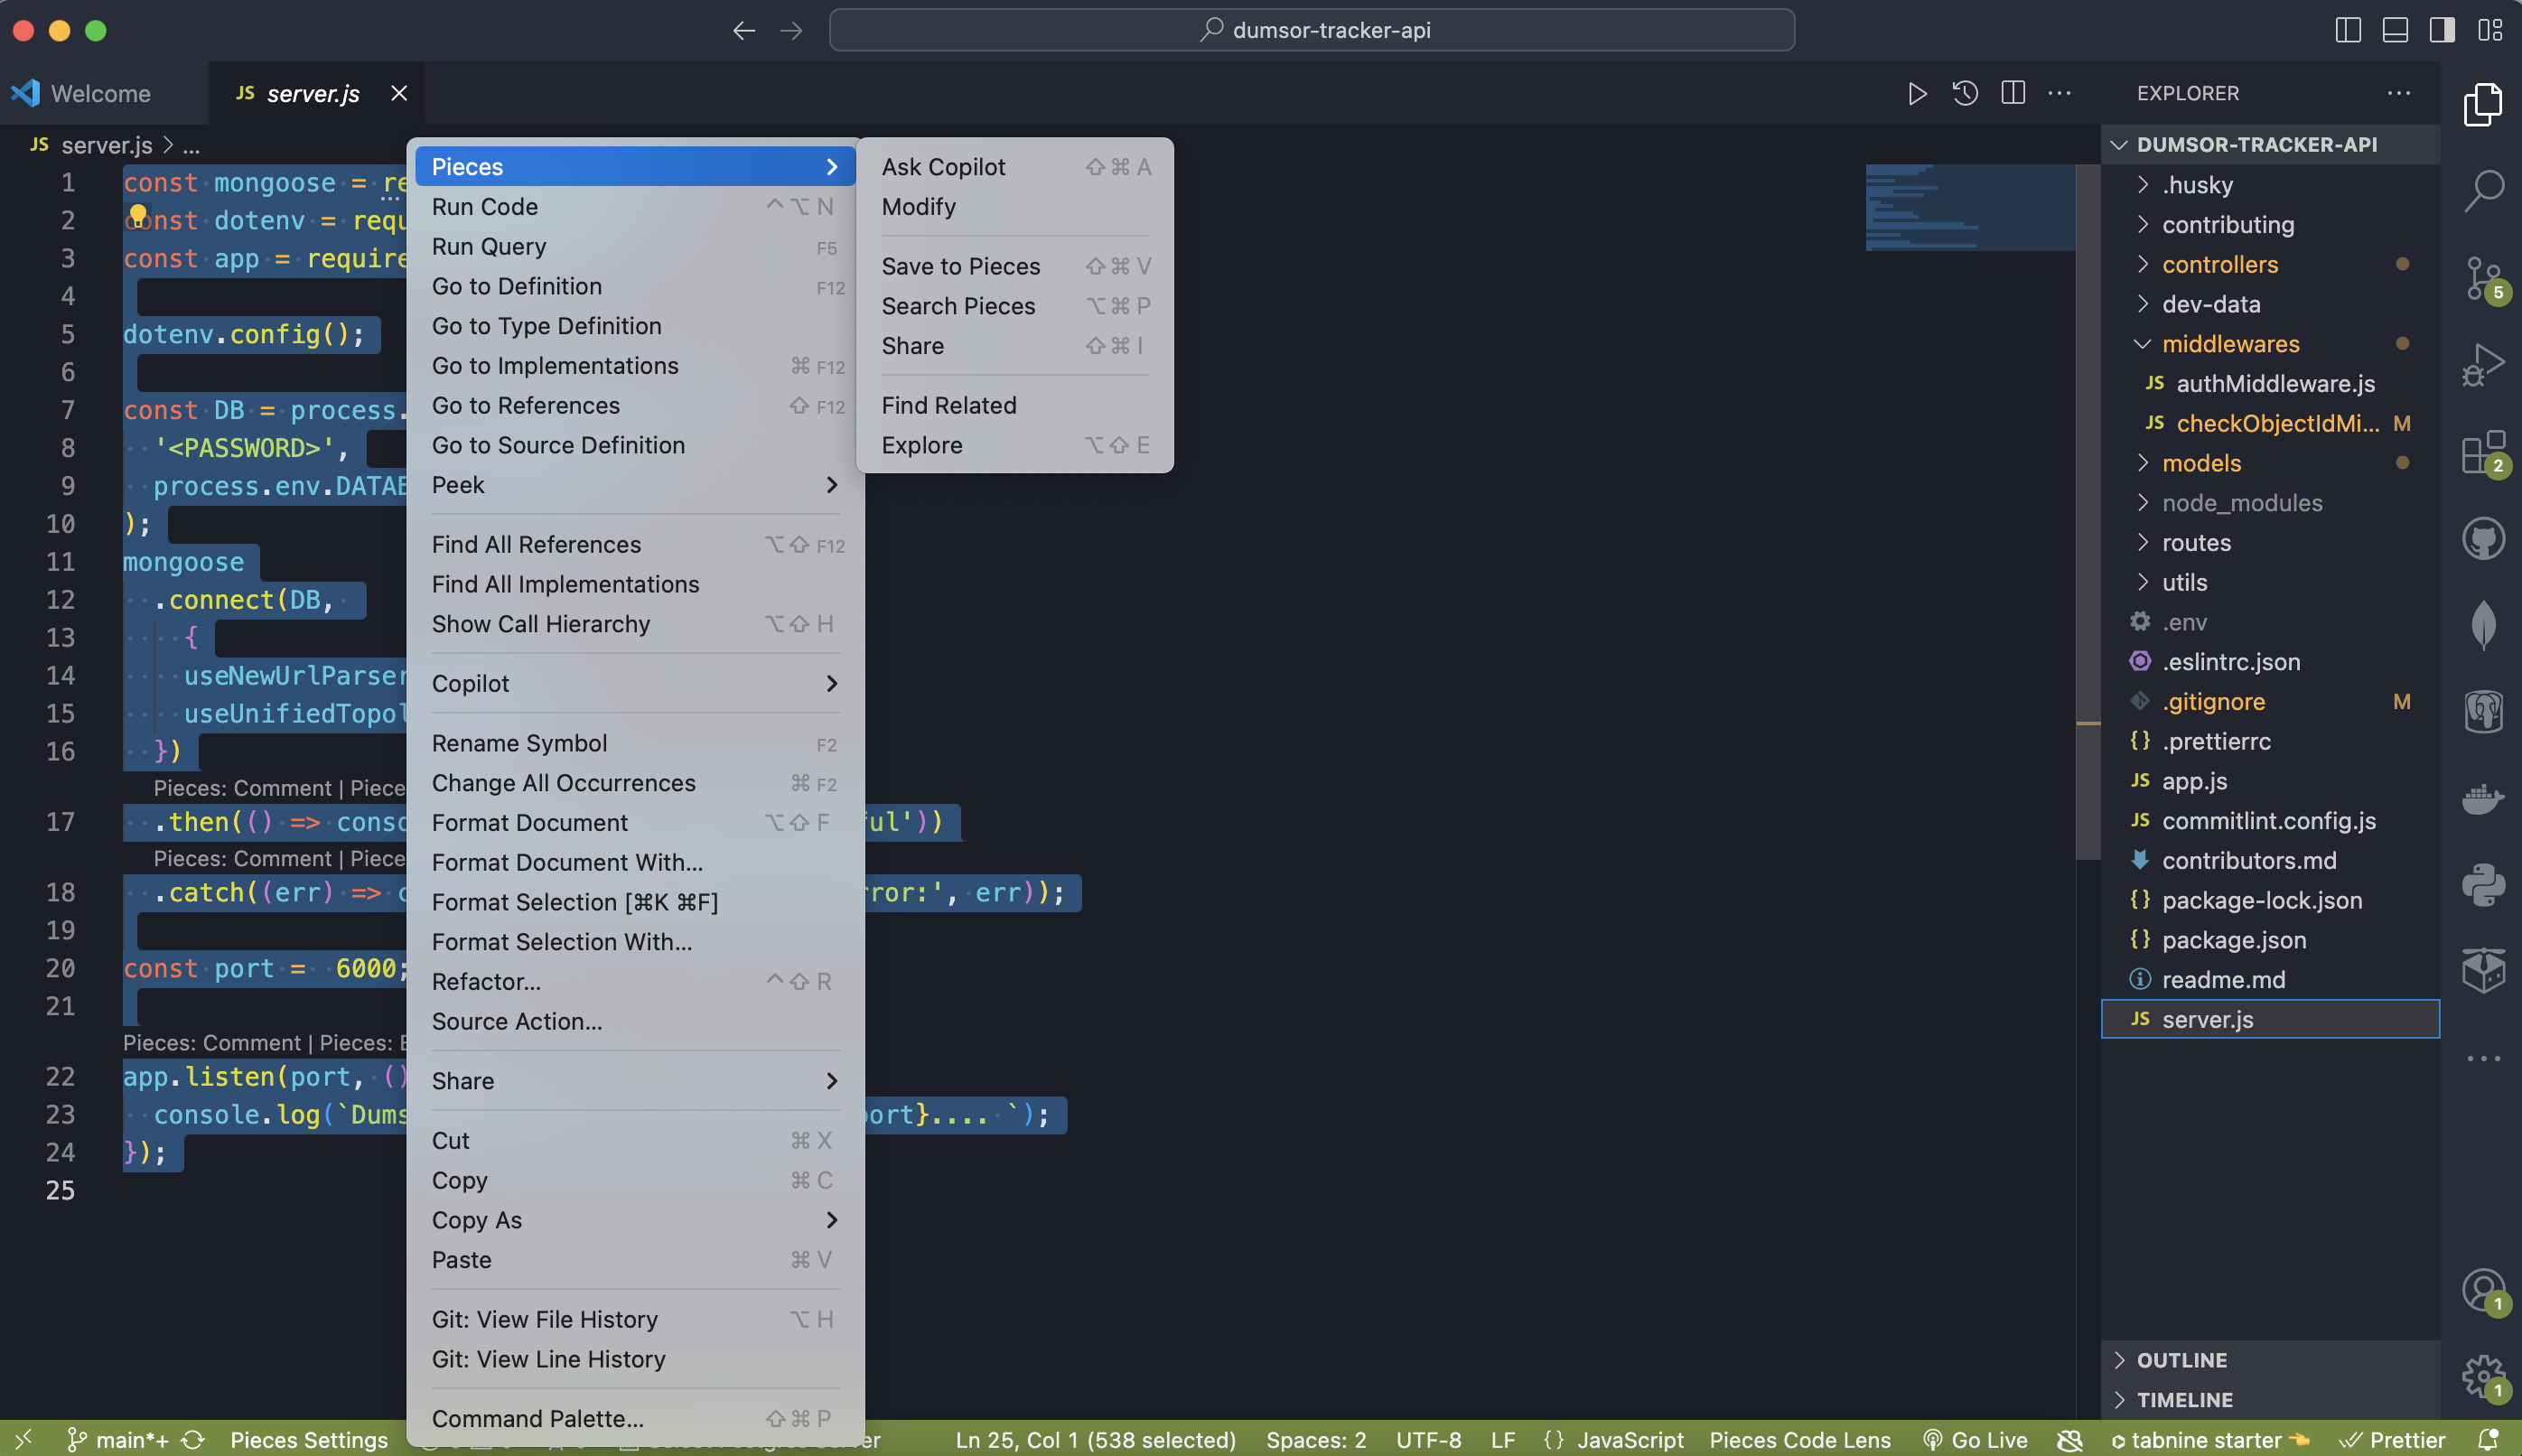Open the Search view in activity bar

click(x=2483, y=189)
